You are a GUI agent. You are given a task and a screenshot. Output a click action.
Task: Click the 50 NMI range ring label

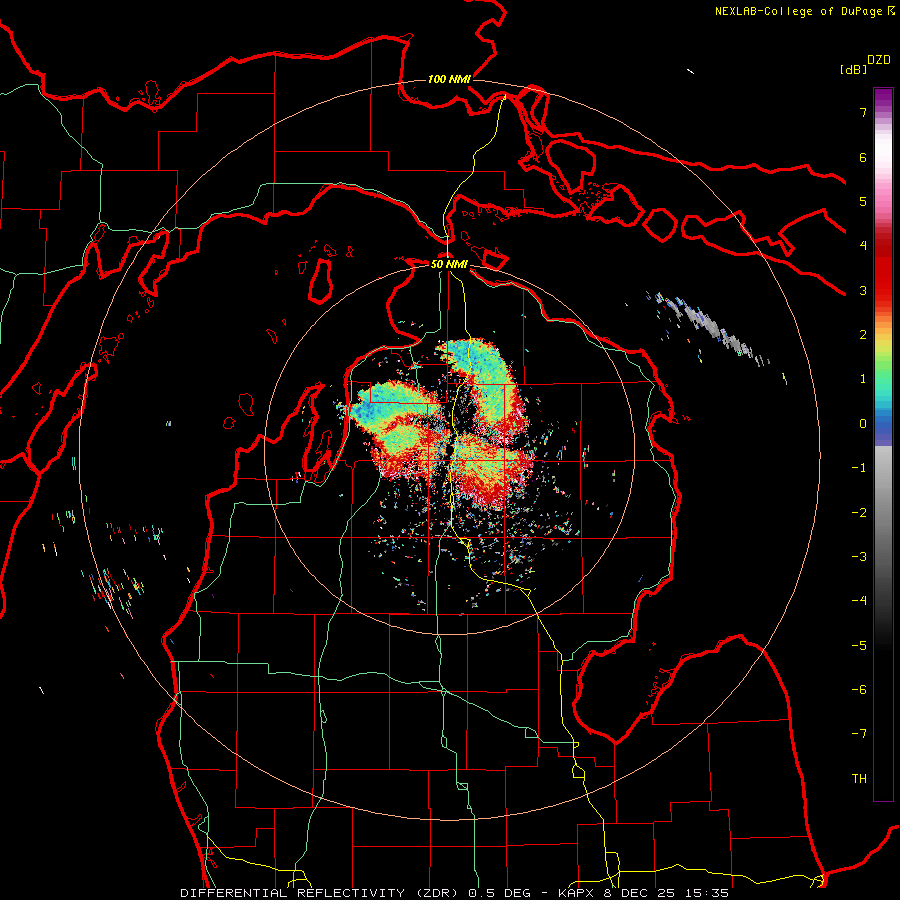pos(449,264)
